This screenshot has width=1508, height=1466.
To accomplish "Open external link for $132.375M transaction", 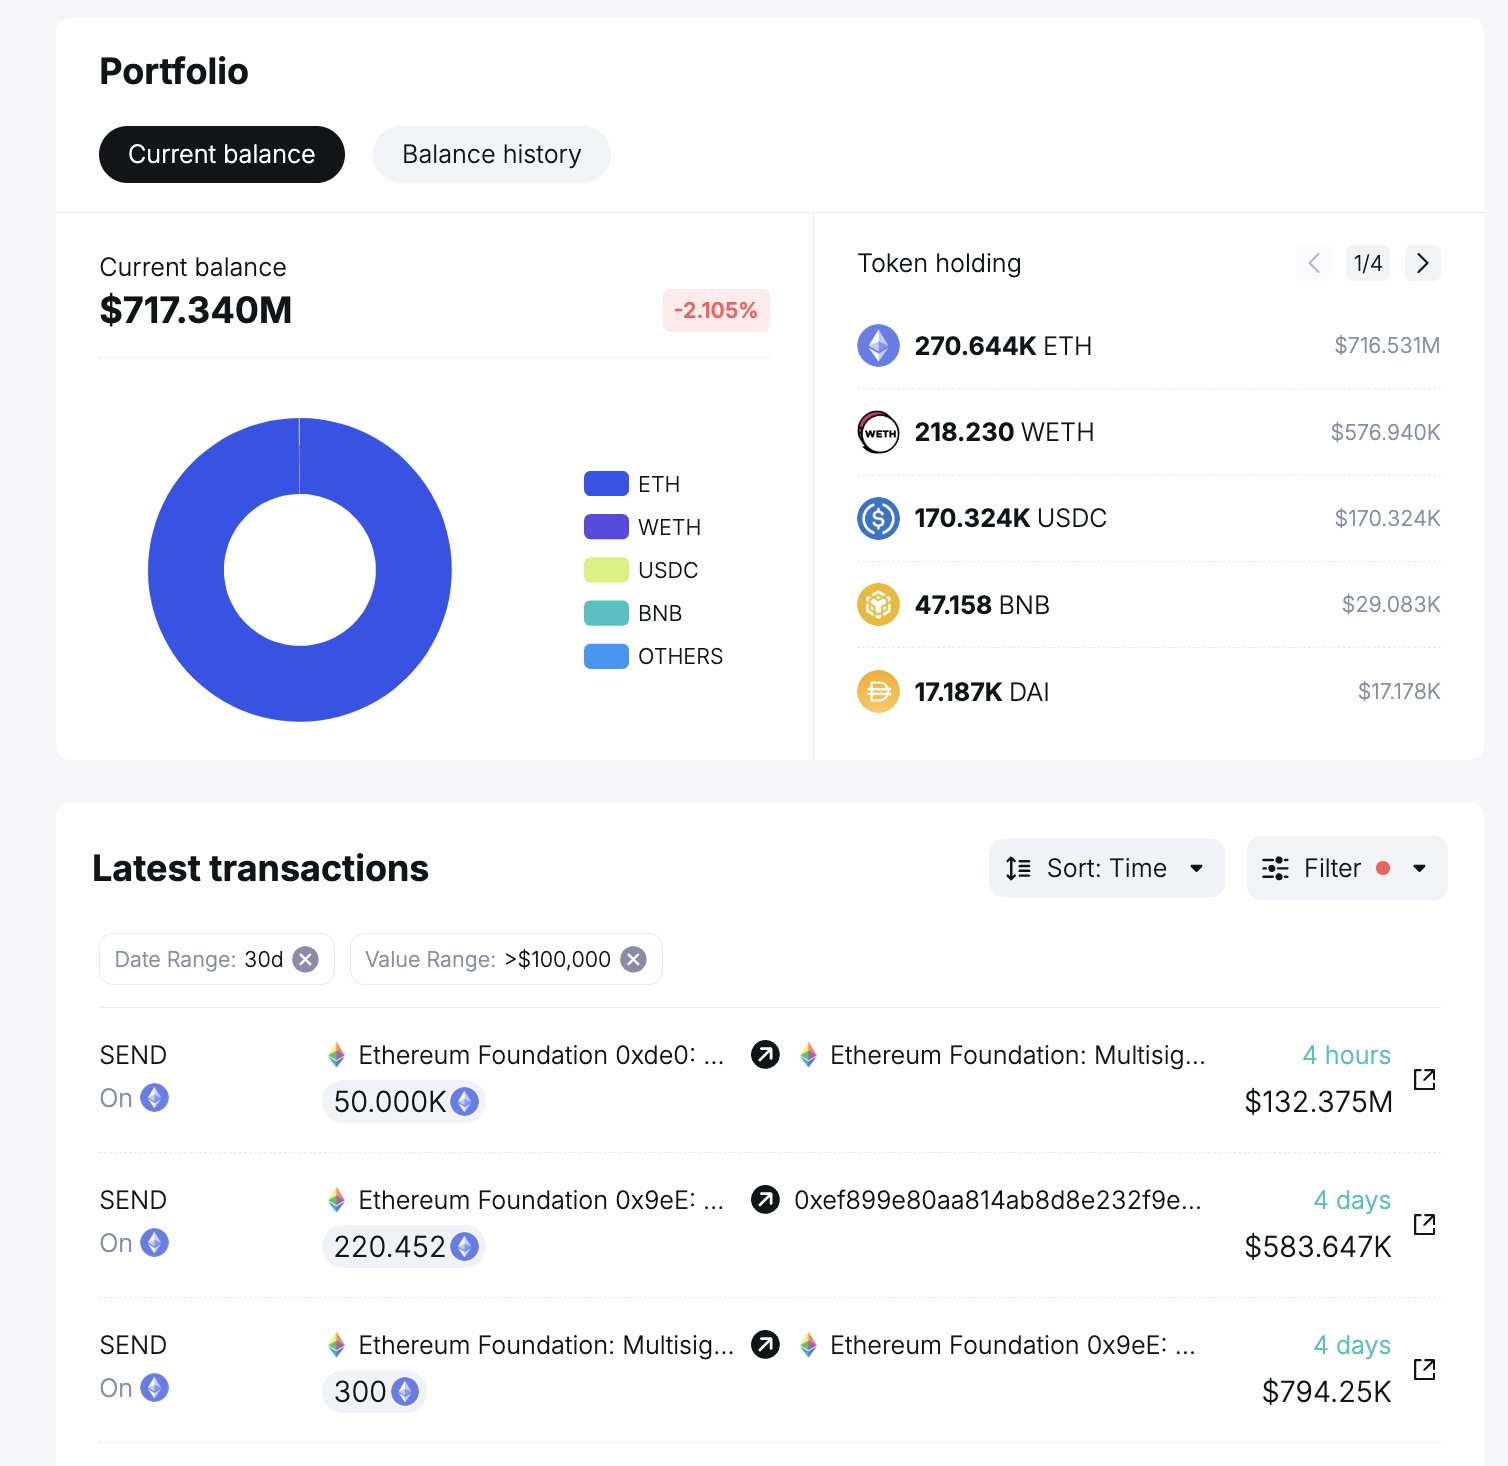I will tap(1424, 1079).
